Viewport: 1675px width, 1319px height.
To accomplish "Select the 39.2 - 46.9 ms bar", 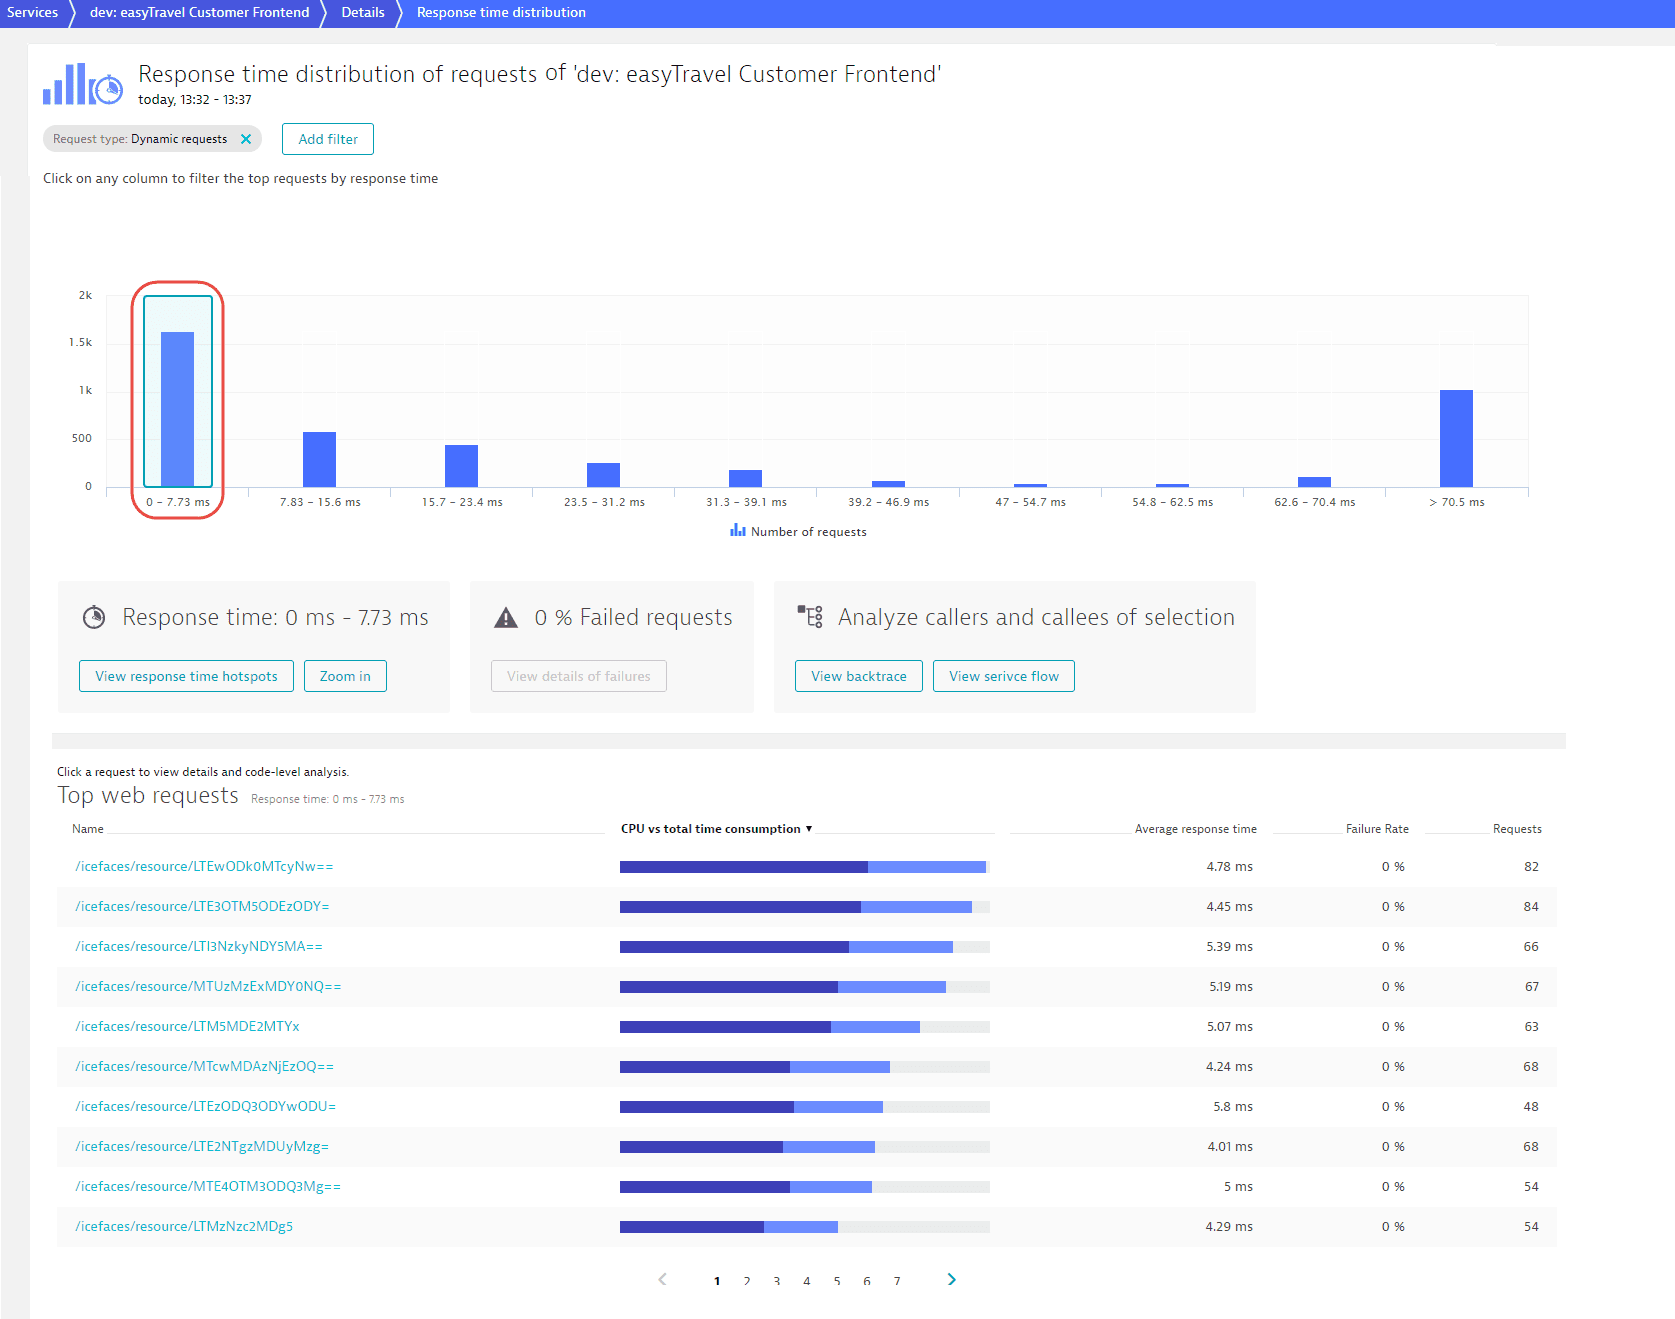I will coord(888,484).
